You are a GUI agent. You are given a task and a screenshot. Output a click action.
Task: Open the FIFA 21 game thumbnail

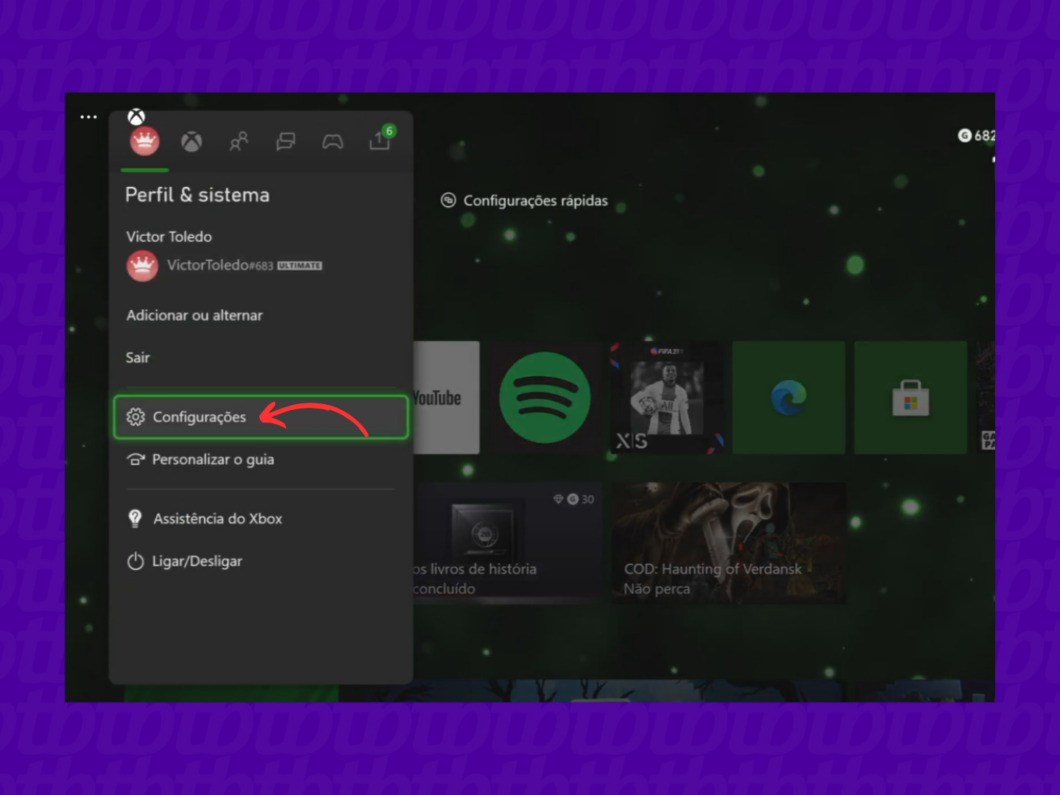coord(667,396)
